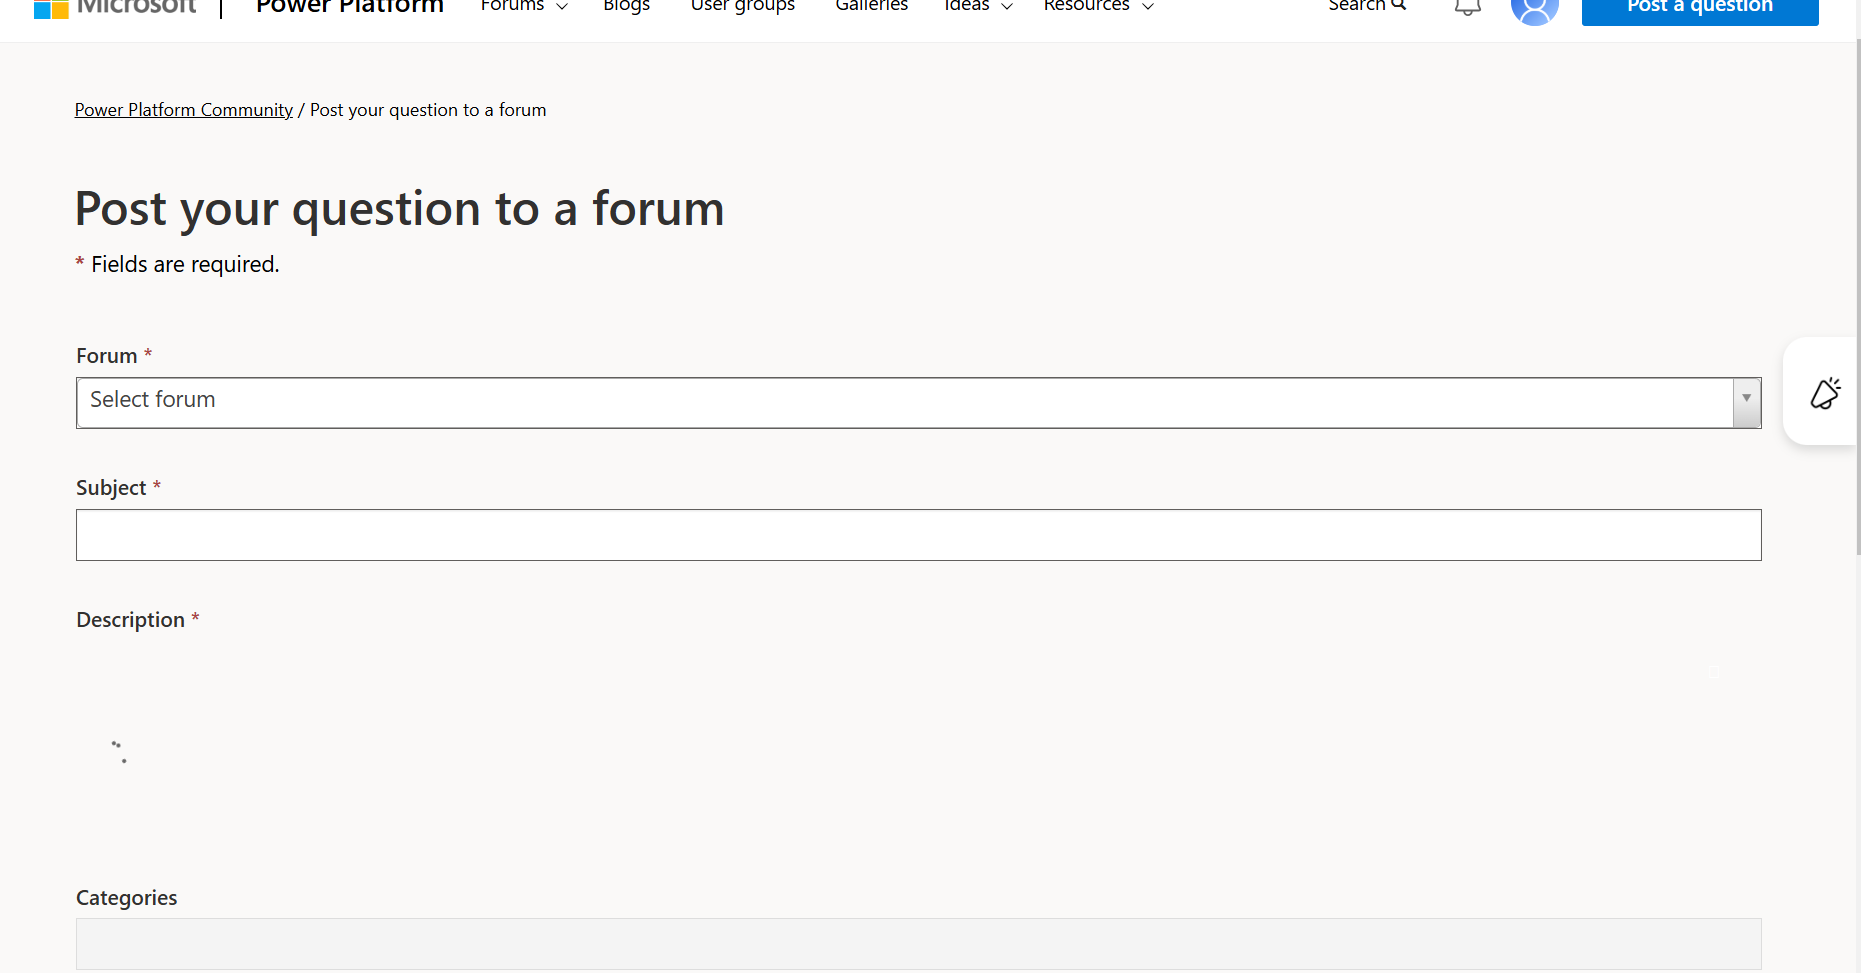Image resolution: width=1861 pixels, height=973 pixels.
Task: Expand the Forums menu
Action: (x=524, y=6)
